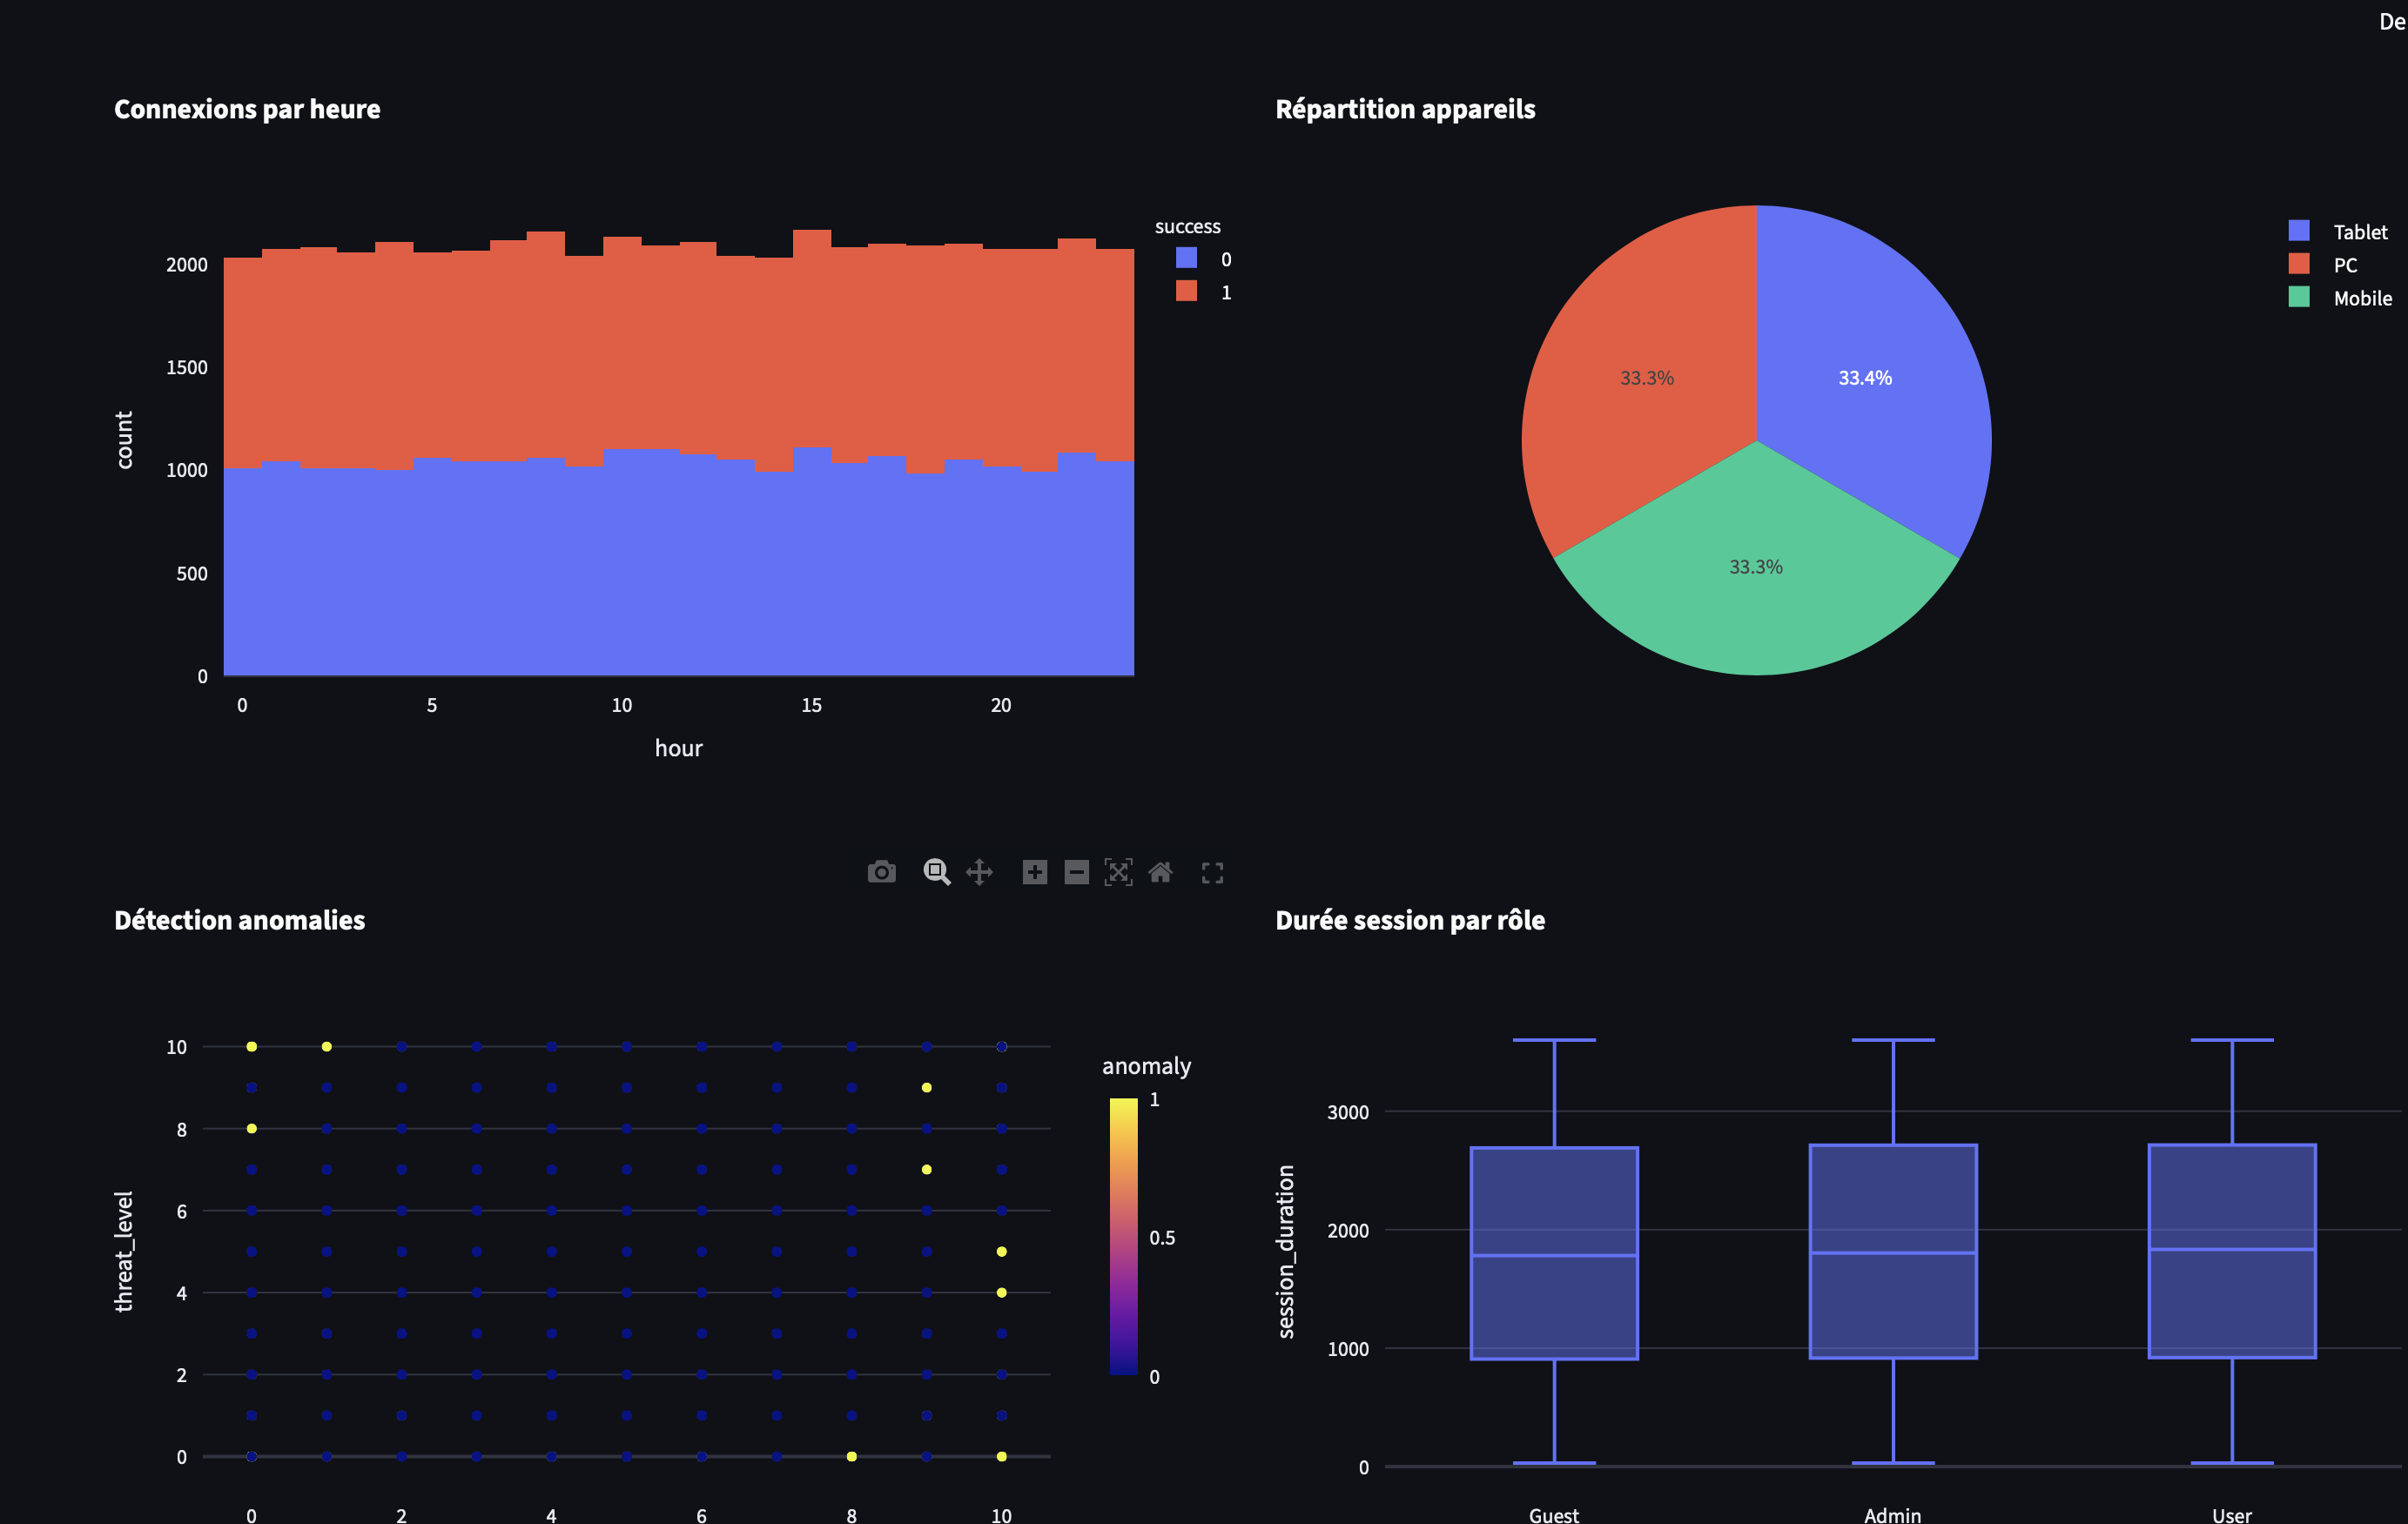Click the 'hour' x-axis title
2408x1524 pixels.
pos(678,748)
